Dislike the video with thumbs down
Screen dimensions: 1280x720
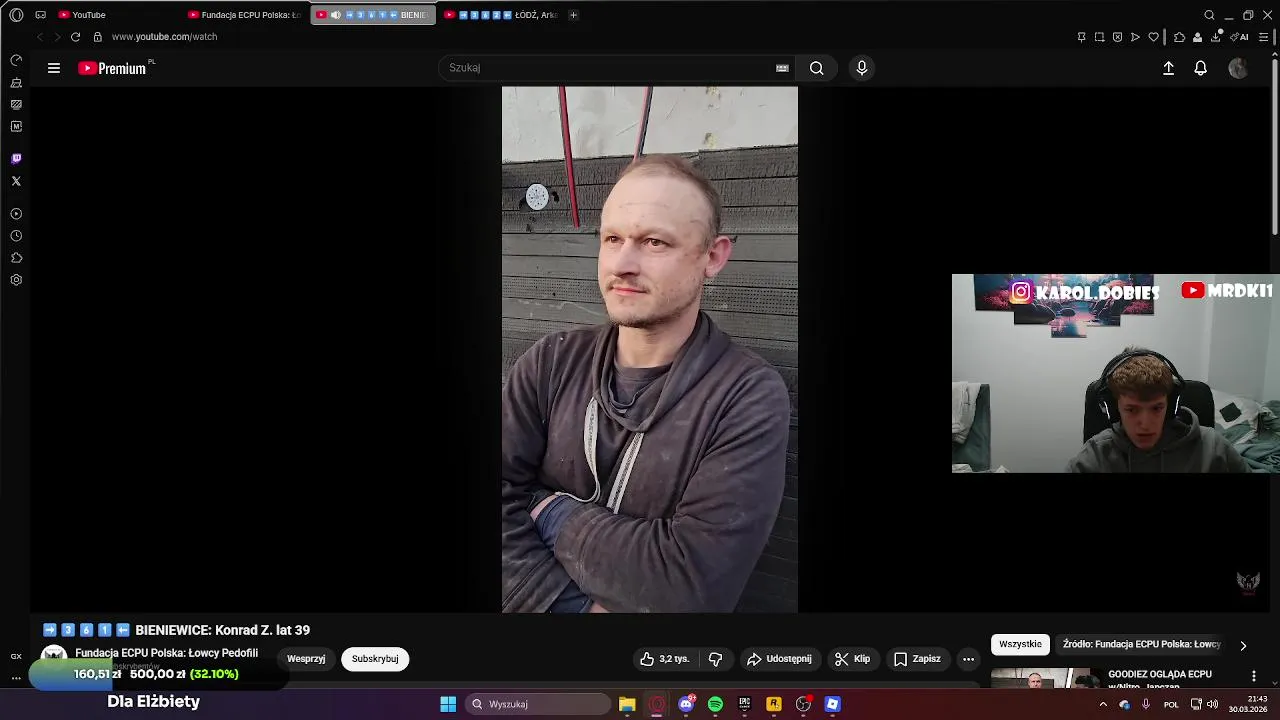(x=715, y=659)
